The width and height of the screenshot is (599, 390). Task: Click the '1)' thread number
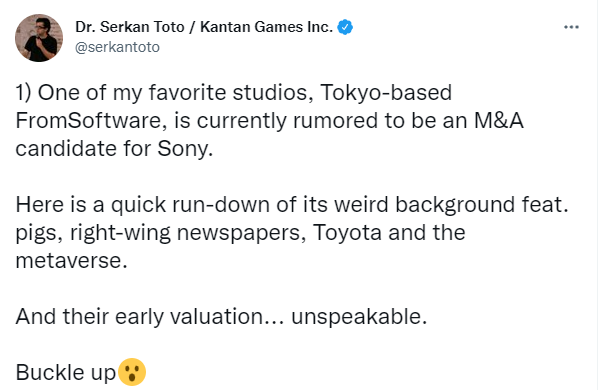pos(23,93)
